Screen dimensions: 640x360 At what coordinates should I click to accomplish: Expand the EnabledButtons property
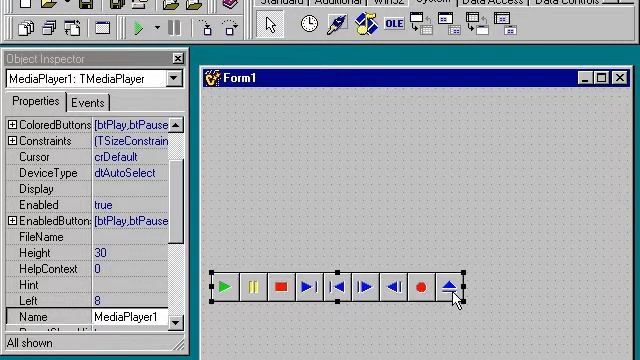tap(12, 221)
